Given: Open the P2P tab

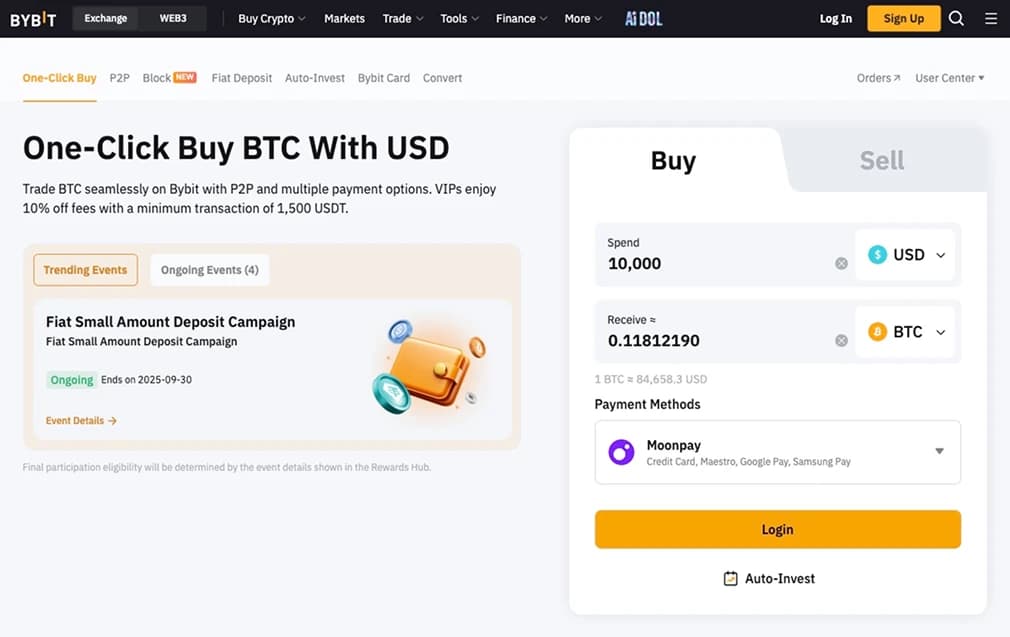Looking at the screenshot, I should 119,77.
